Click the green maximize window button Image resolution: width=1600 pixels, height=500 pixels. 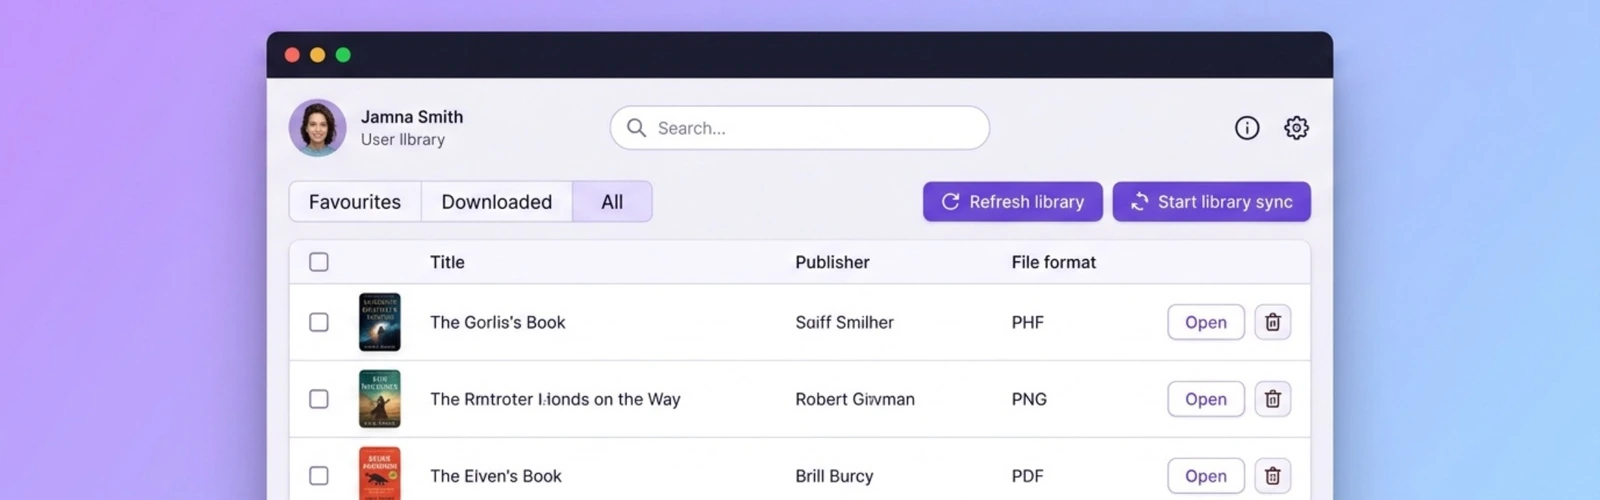click(x=343, y=55)
